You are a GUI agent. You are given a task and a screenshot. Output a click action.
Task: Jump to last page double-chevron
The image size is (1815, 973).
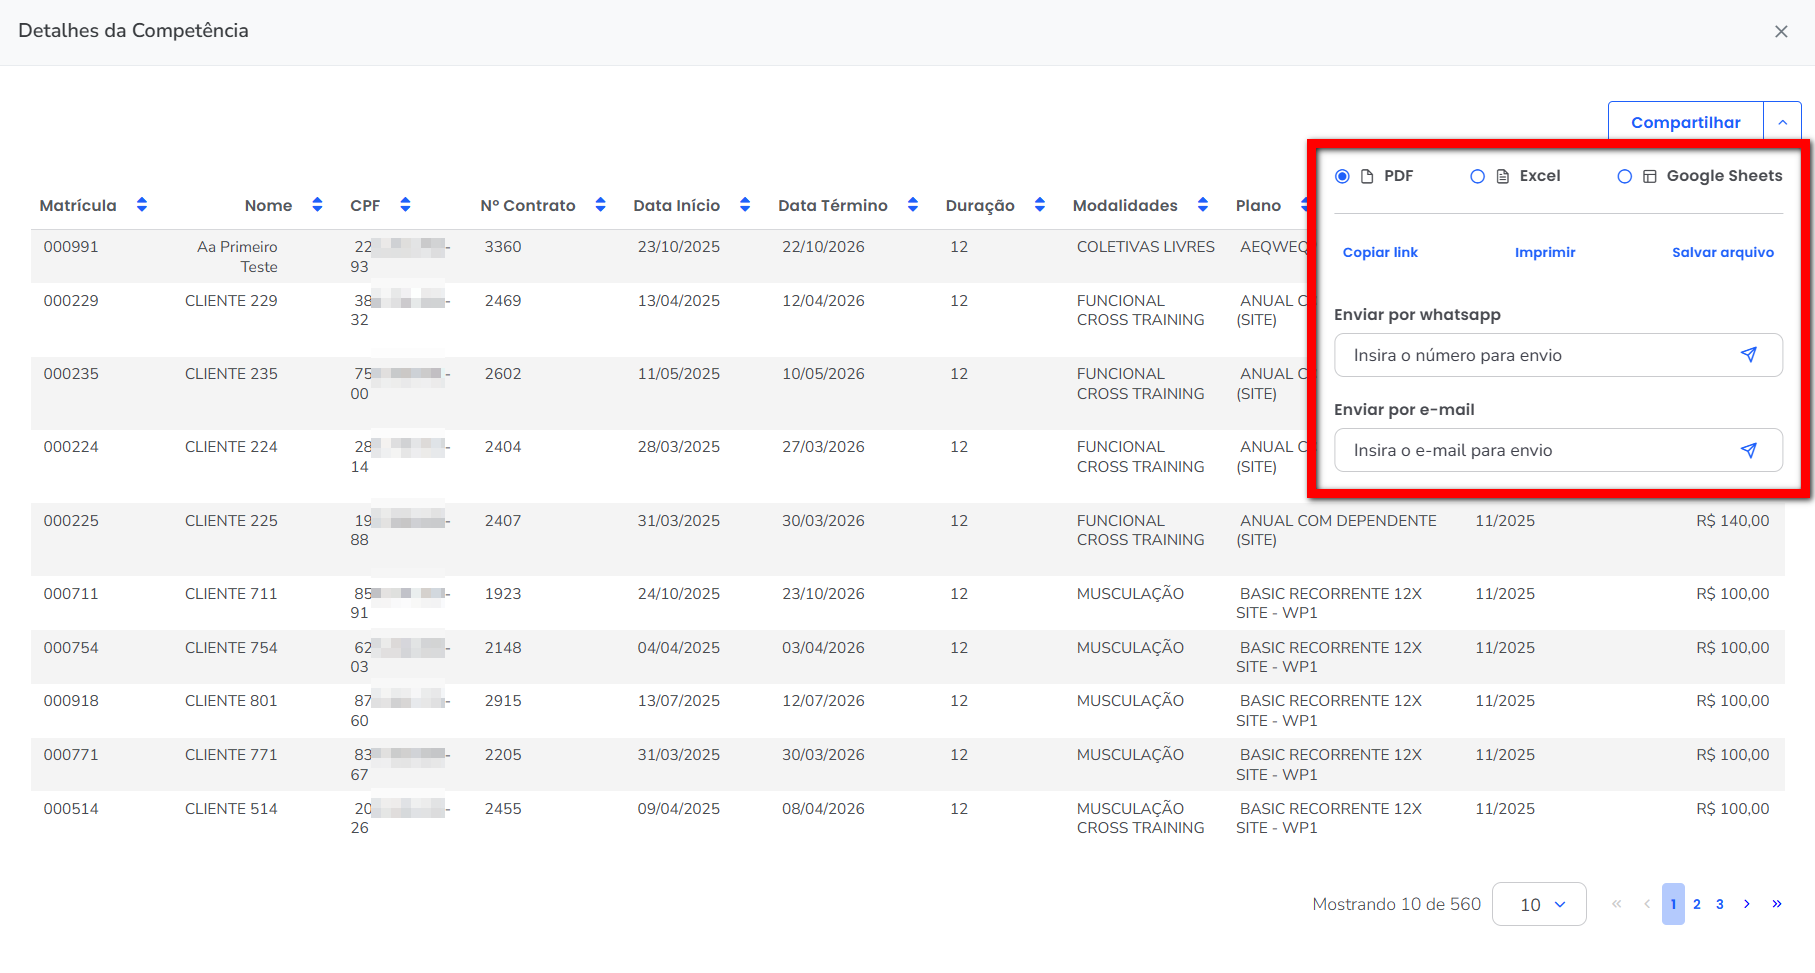click(x=1777, y=904)
